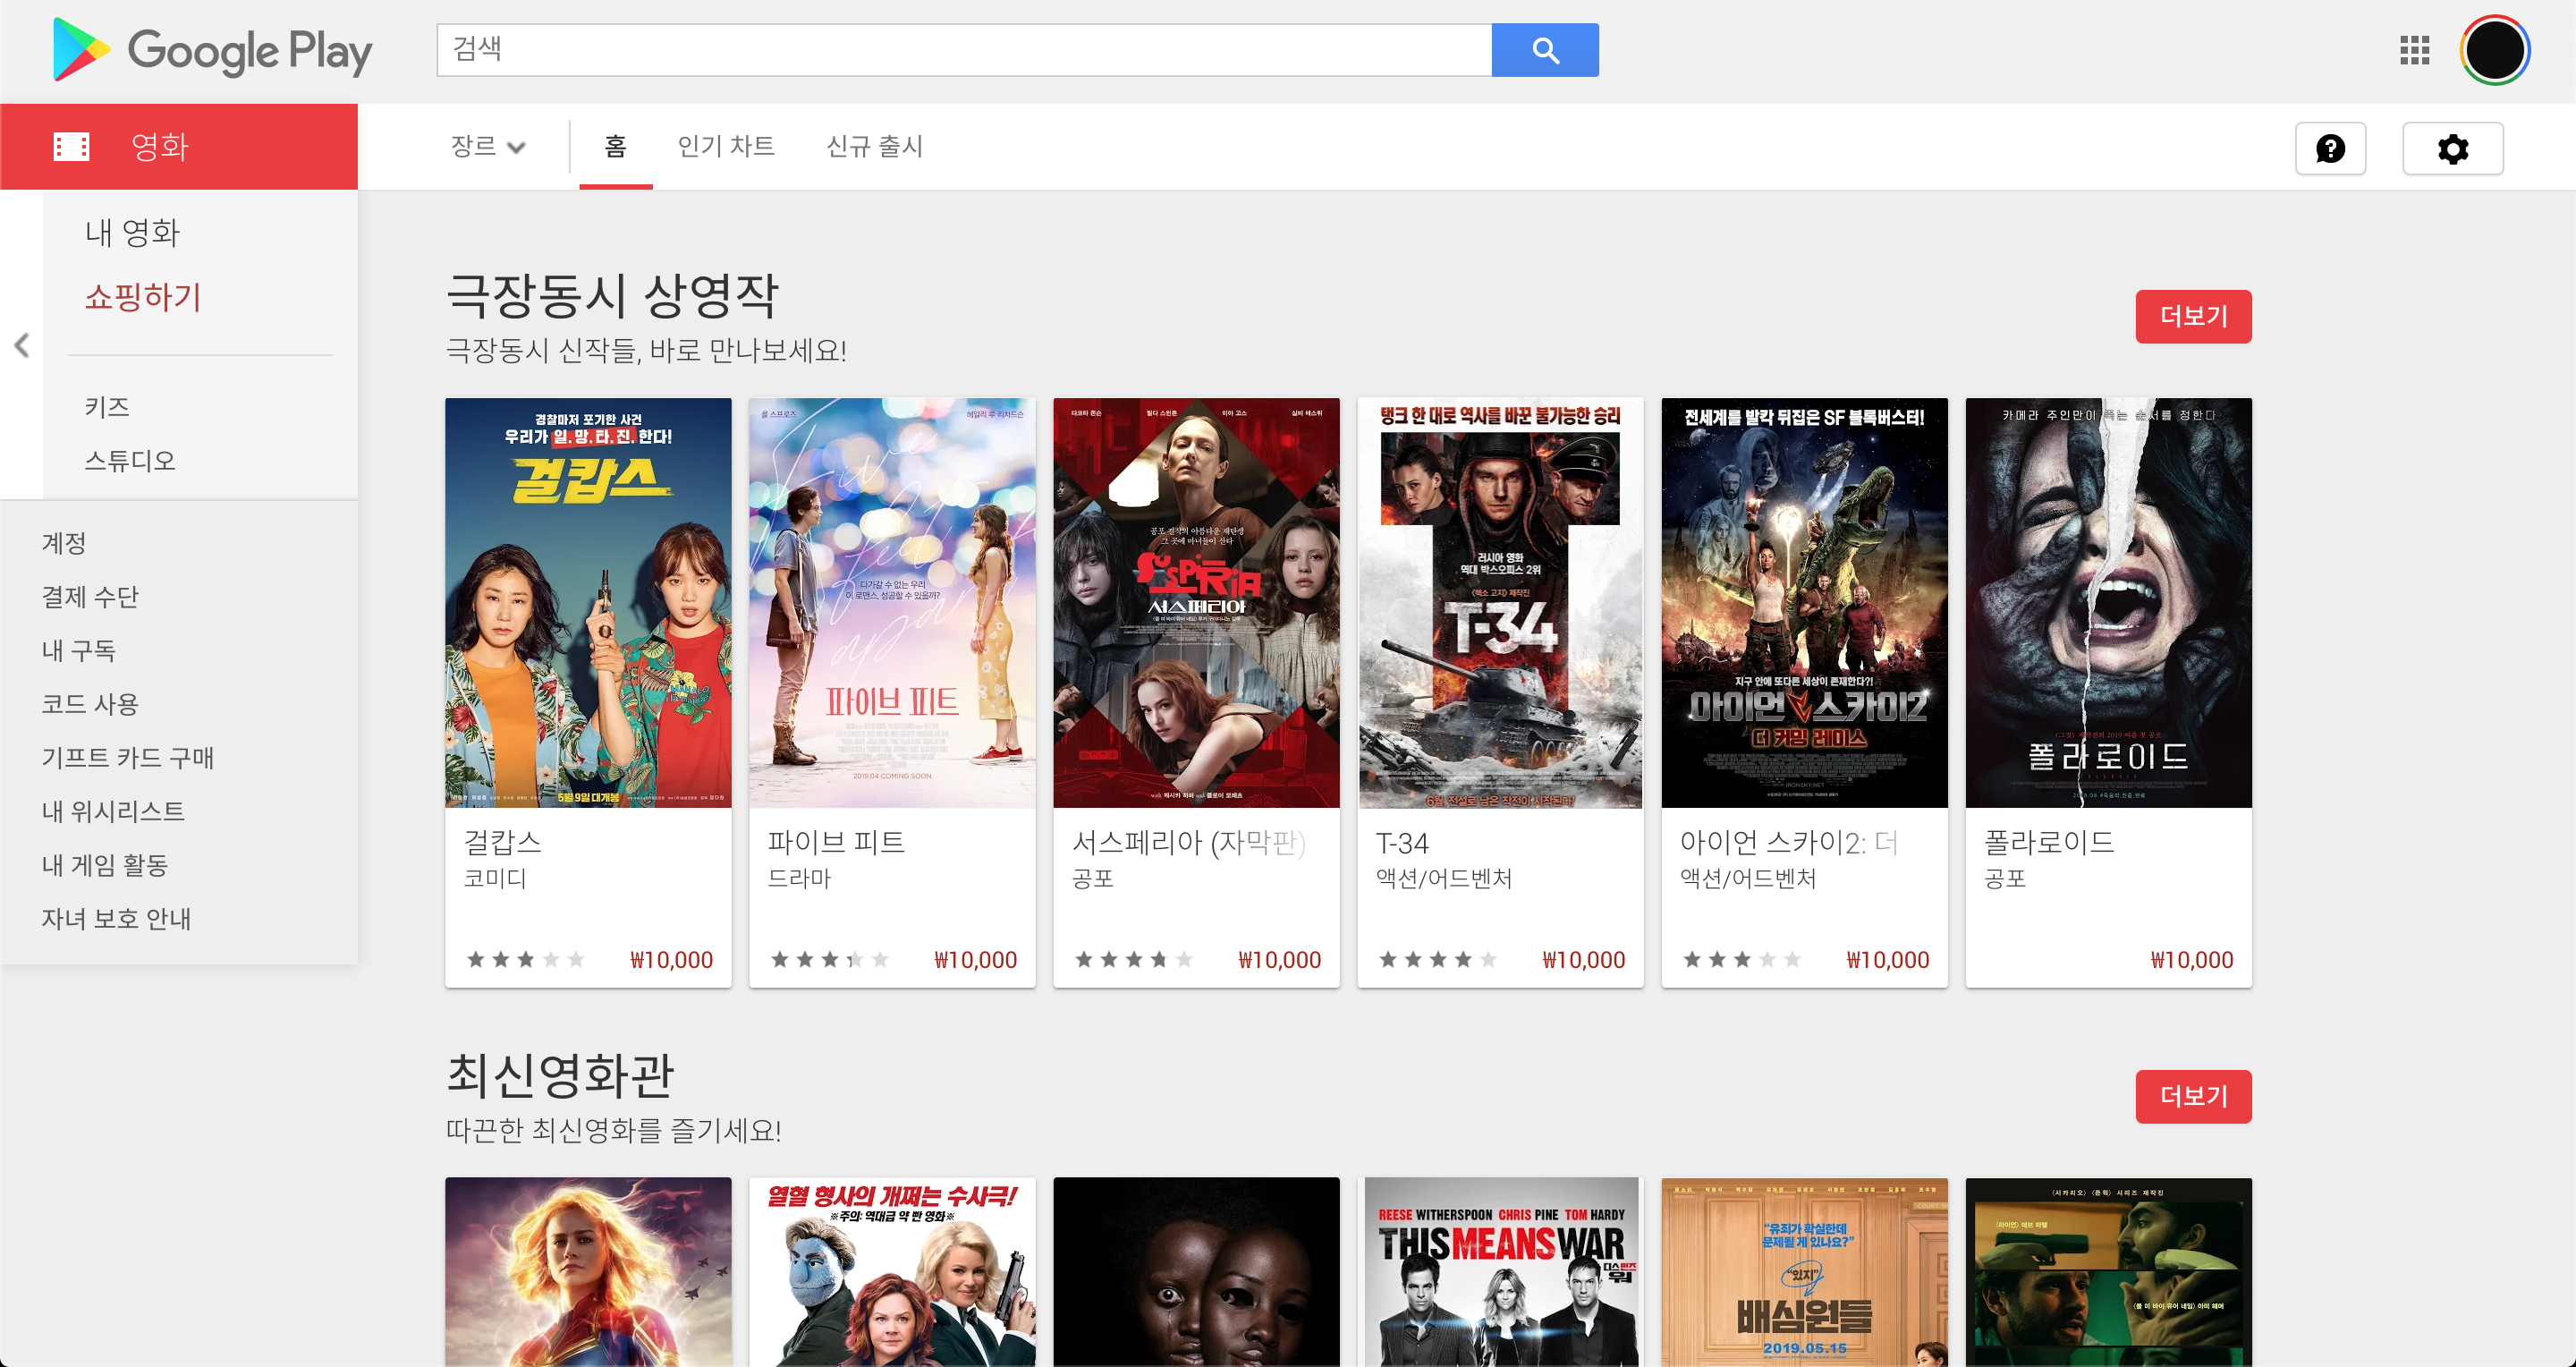Viewport: 2576px width, 1367px height.
Task: Click 더보기 button for 최신영화관
Action: click(2193, 1097)
